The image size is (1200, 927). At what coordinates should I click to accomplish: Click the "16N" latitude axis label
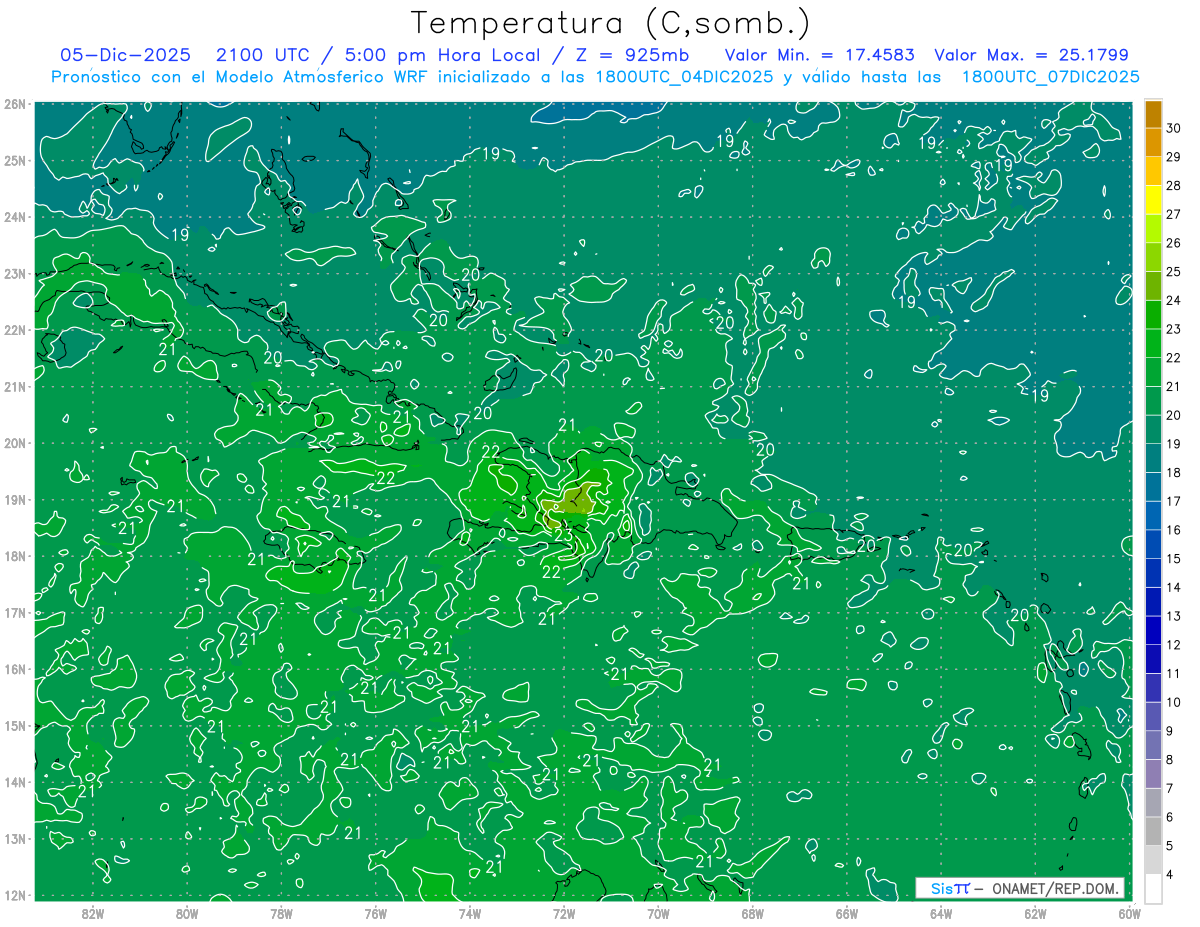[14, 669]
